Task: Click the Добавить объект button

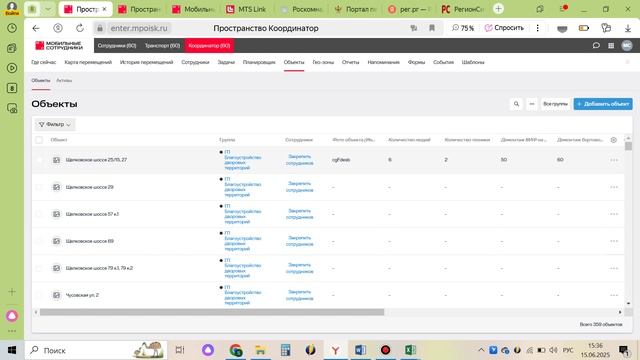Action: (603, 104)
